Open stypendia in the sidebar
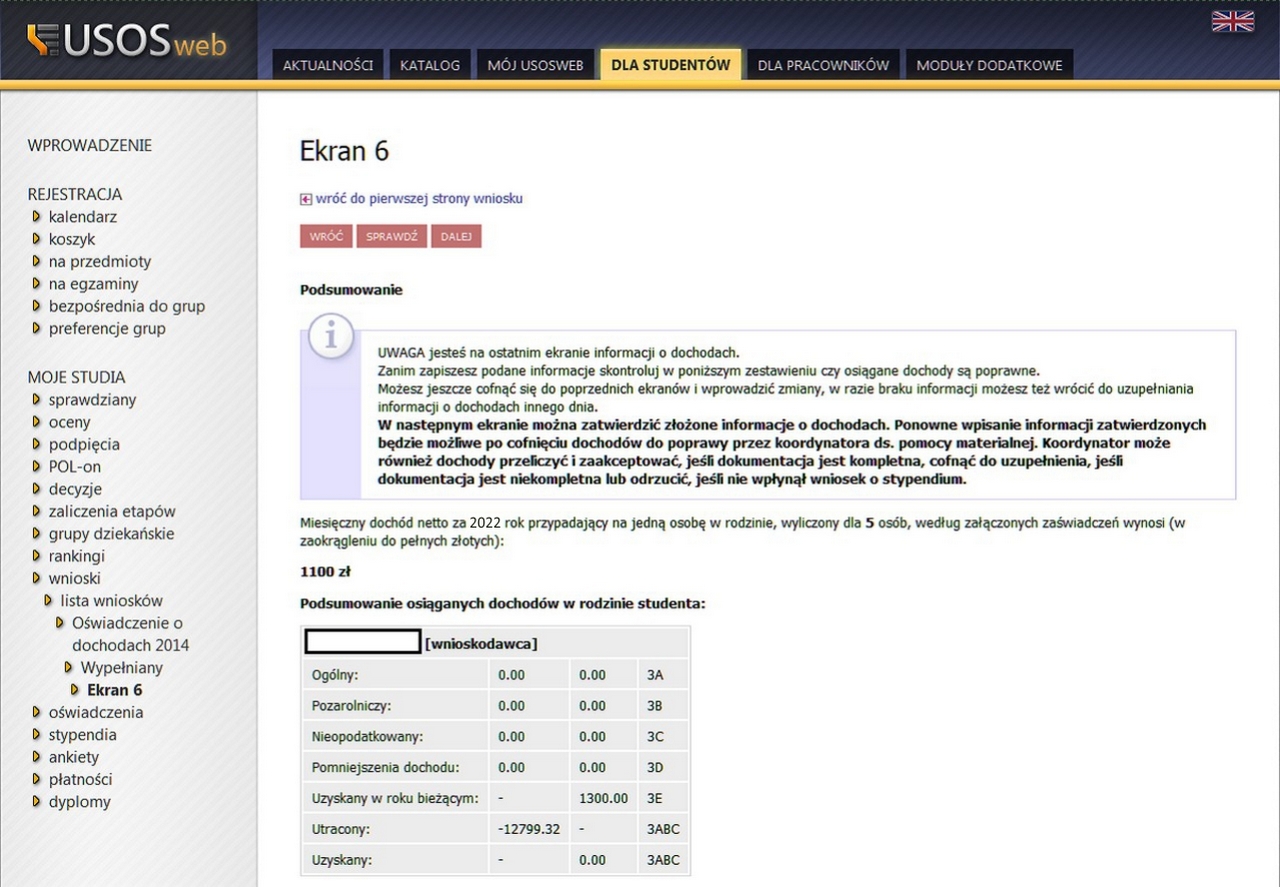Screen dimensions: 1280x887 click(x=83, y=735)
